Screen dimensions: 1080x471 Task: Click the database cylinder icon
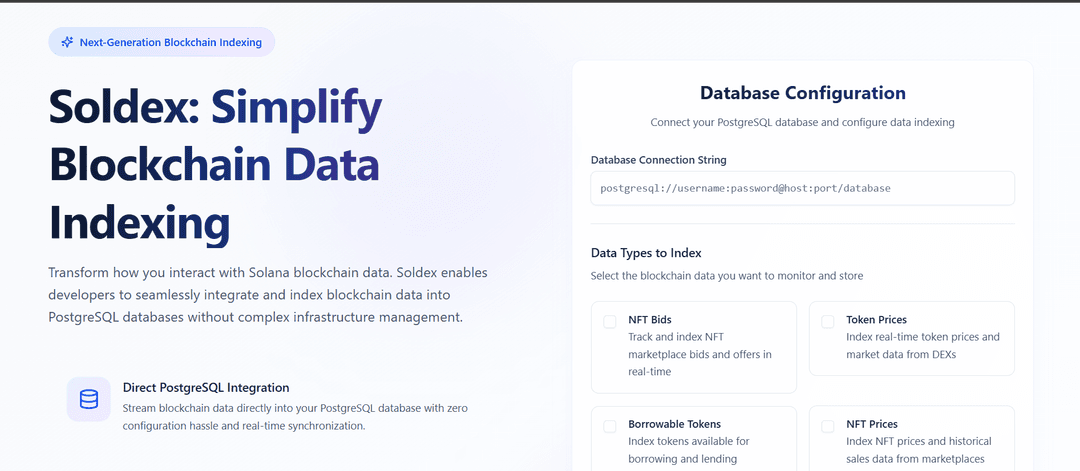tap(89, 399)
